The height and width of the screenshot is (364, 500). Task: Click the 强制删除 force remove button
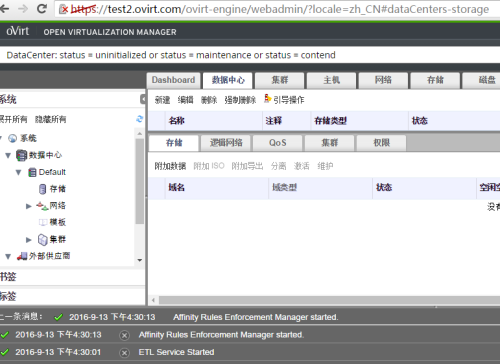point(240,100)
